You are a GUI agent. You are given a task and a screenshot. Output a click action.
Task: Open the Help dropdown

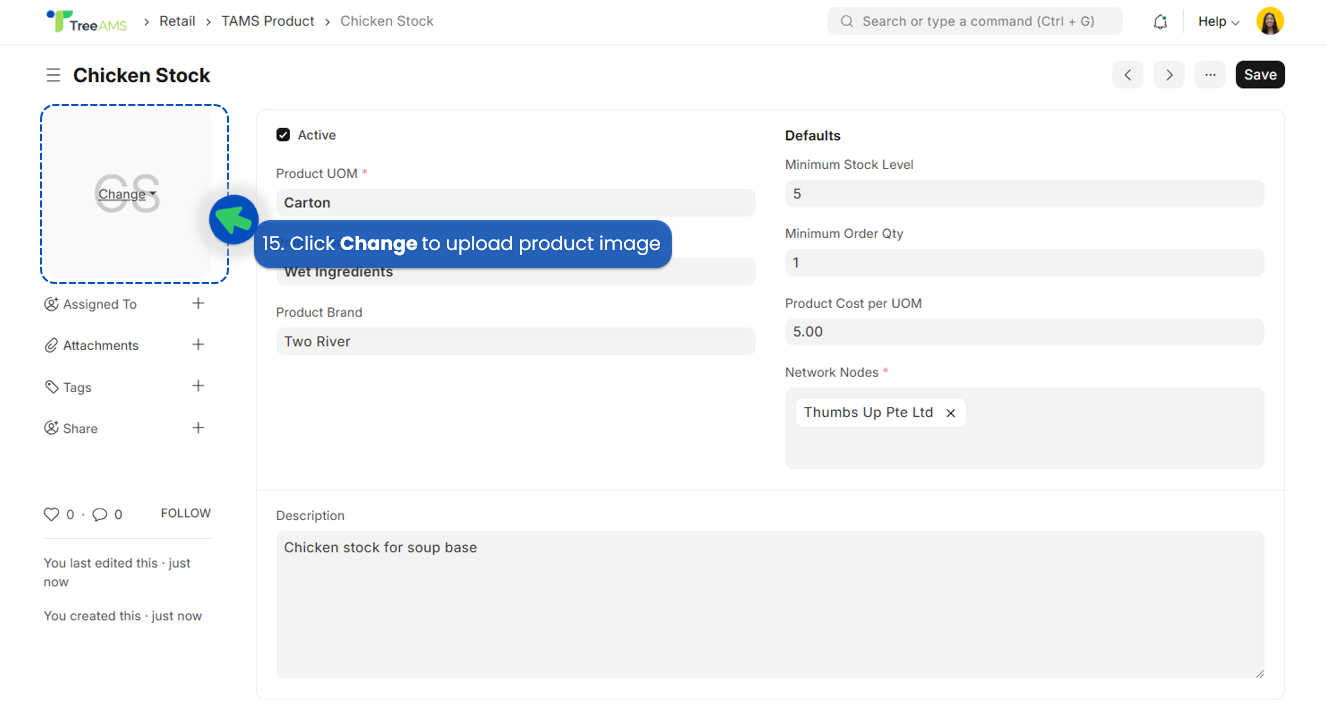pos(1218,21)
